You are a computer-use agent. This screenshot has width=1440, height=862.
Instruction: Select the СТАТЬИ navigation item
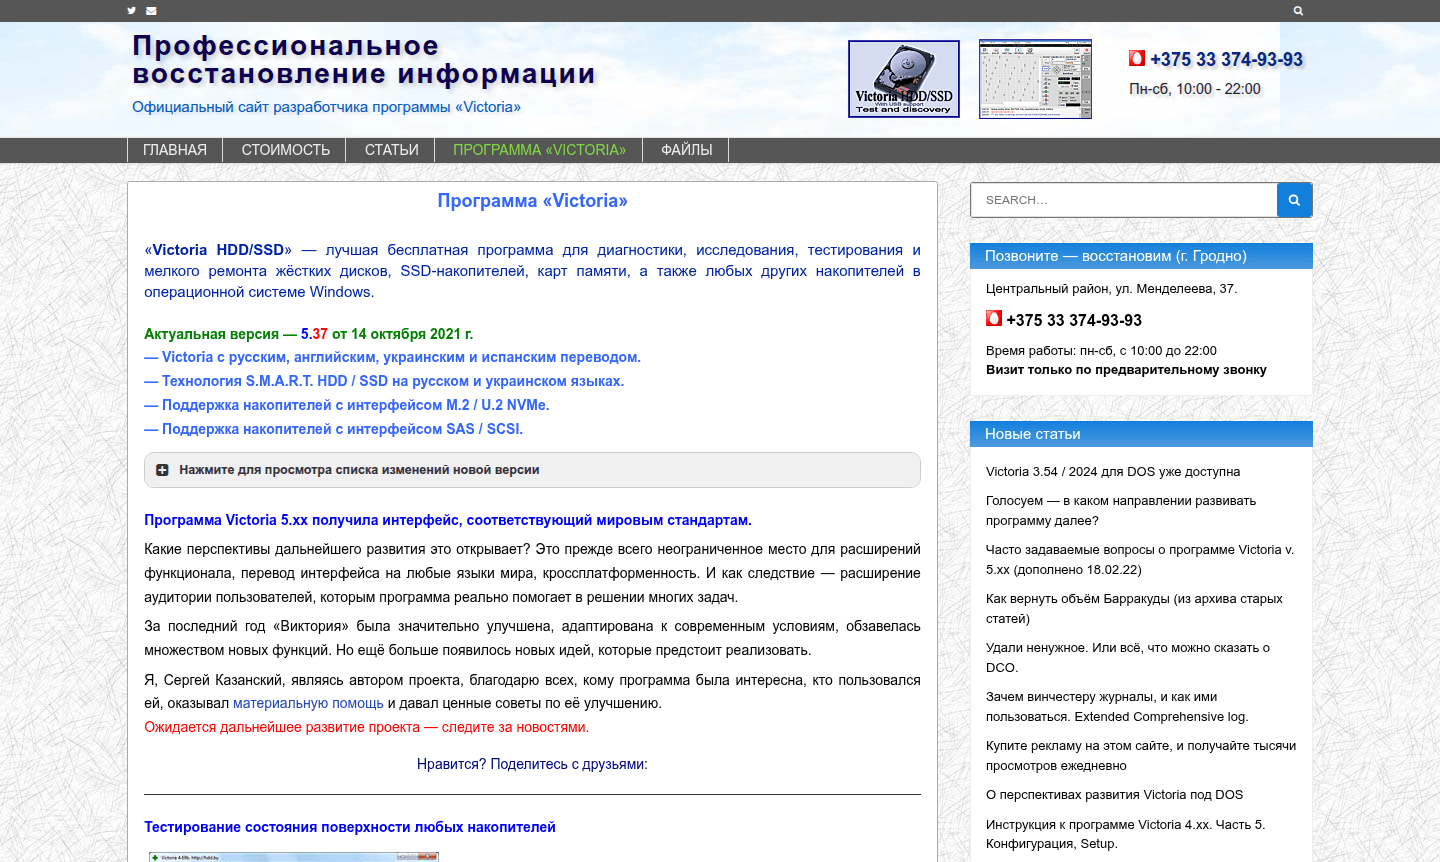coord(389,149)
